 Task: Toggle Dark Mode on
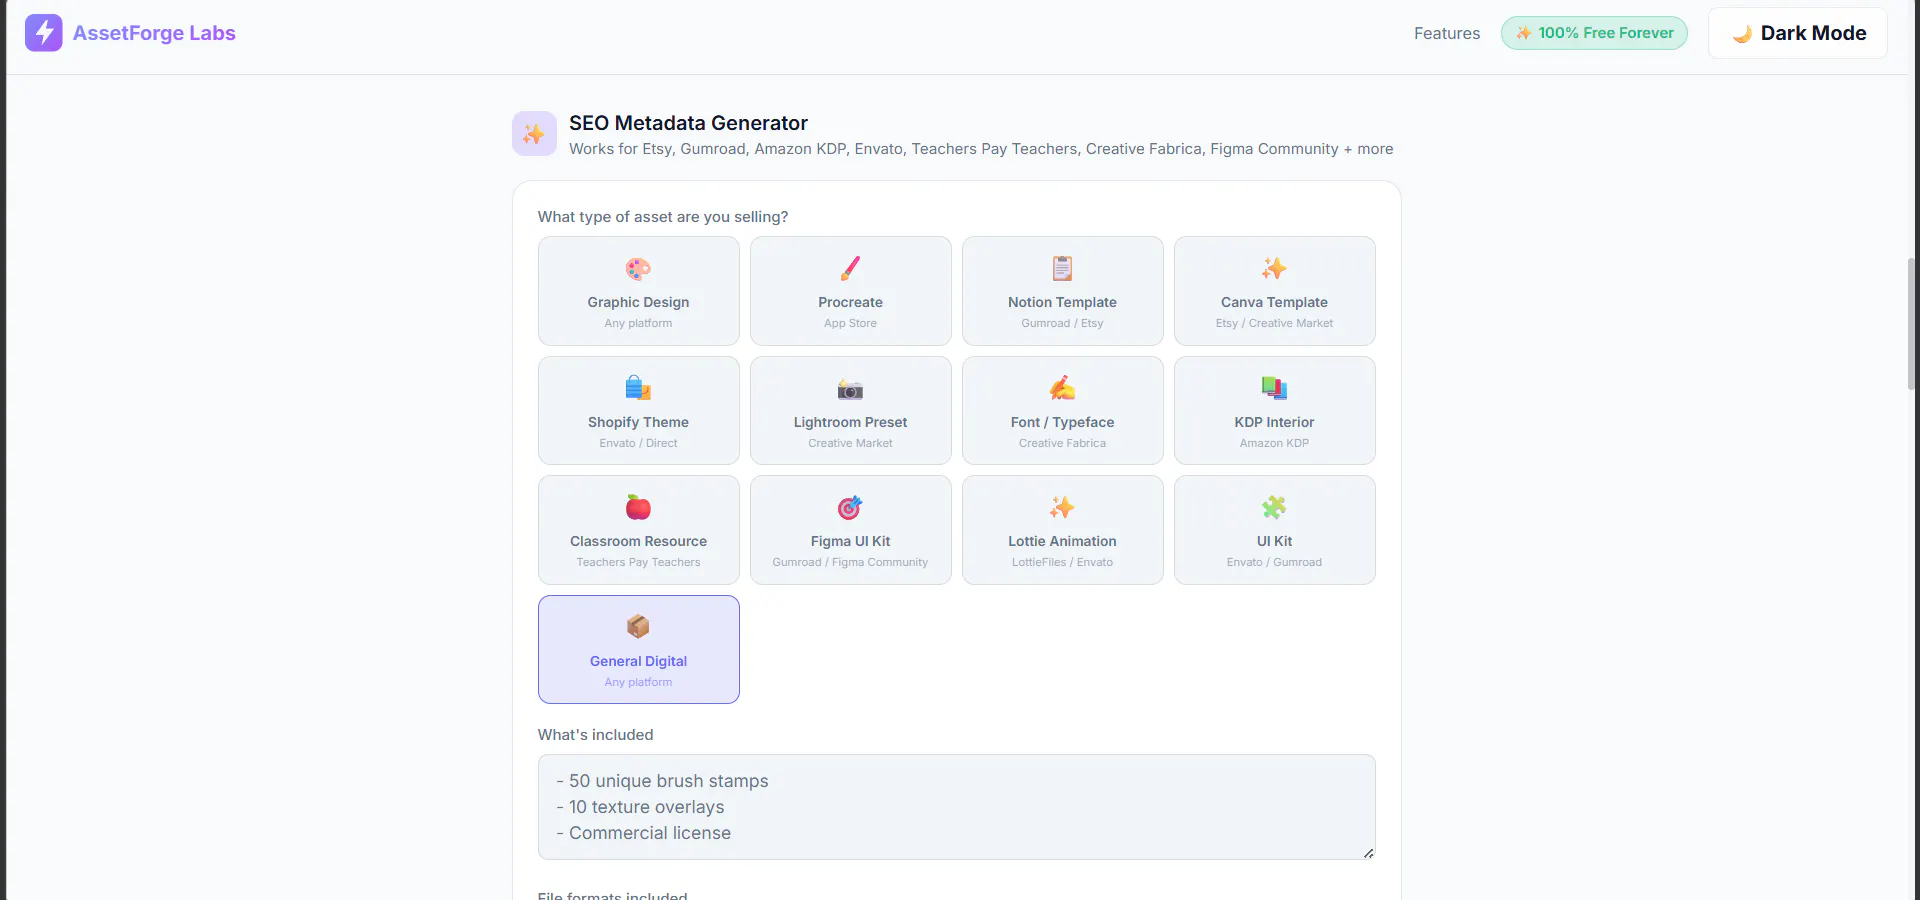tap(1798, 33)
